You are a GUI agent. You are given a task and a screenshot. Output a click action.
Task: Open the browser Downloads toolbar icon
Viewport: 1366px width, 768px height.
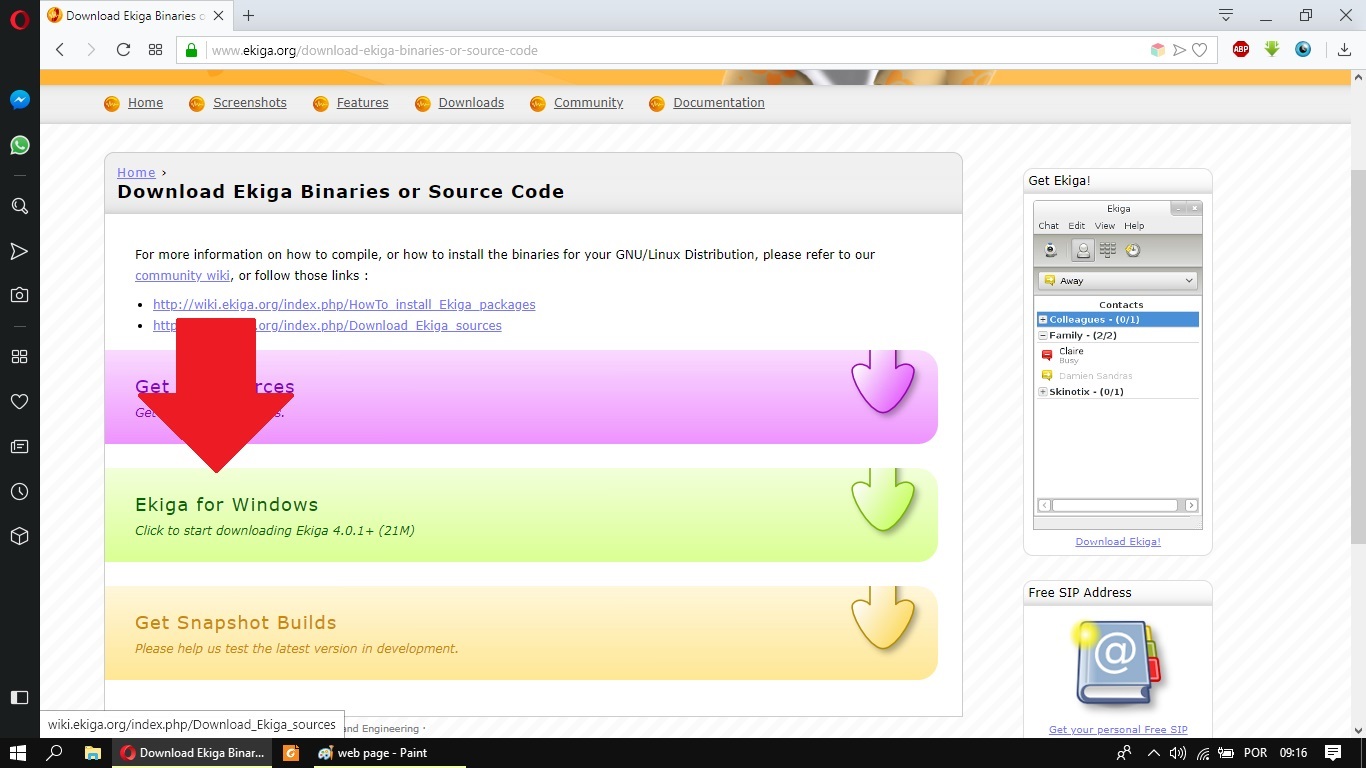pos(1345,50)
